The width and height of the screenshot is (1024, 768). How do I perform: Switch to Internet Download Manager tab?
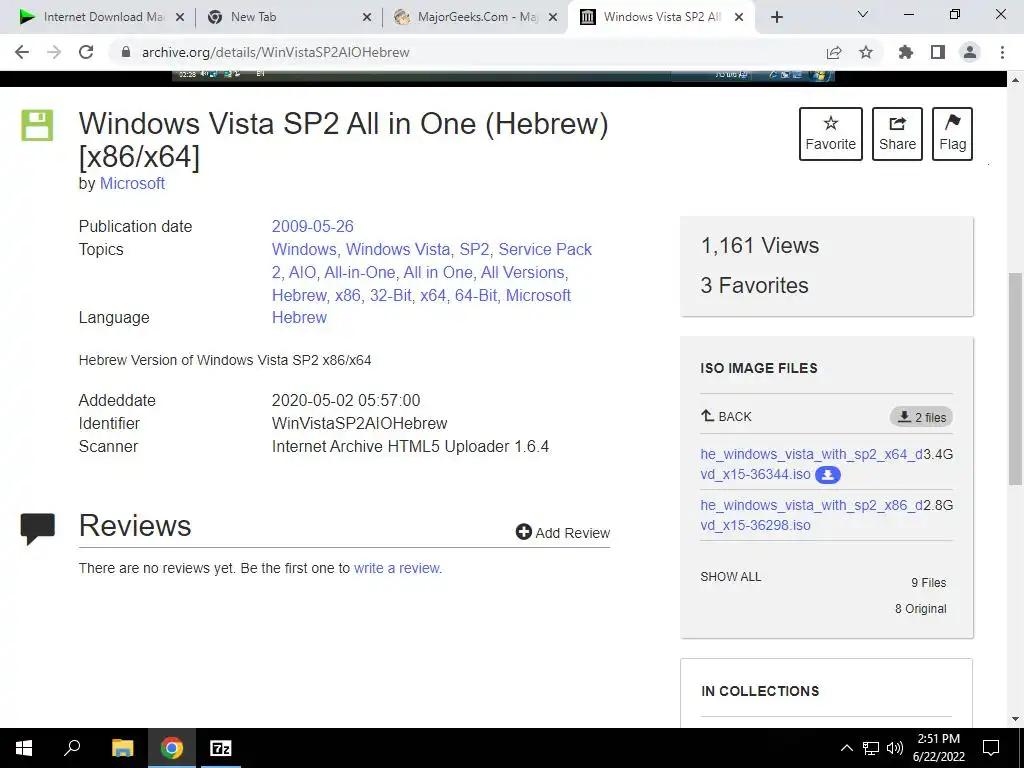click(x=101, y=17)
